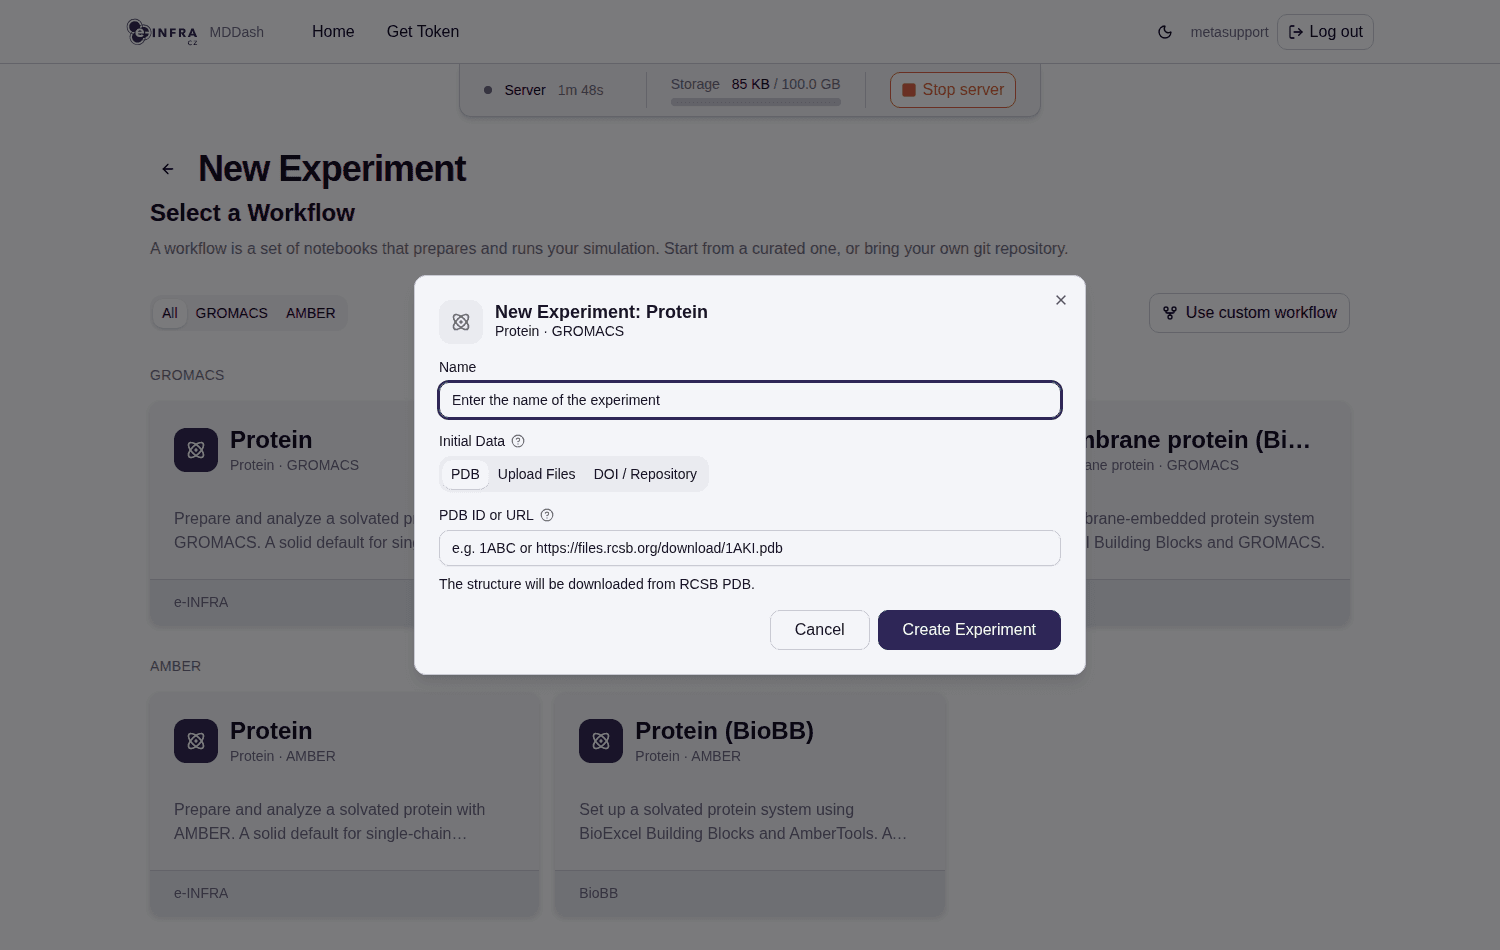The height and width of the screenshot is (950, 1500).
Task: Filter workflows by AMBER
Action: 311,313
